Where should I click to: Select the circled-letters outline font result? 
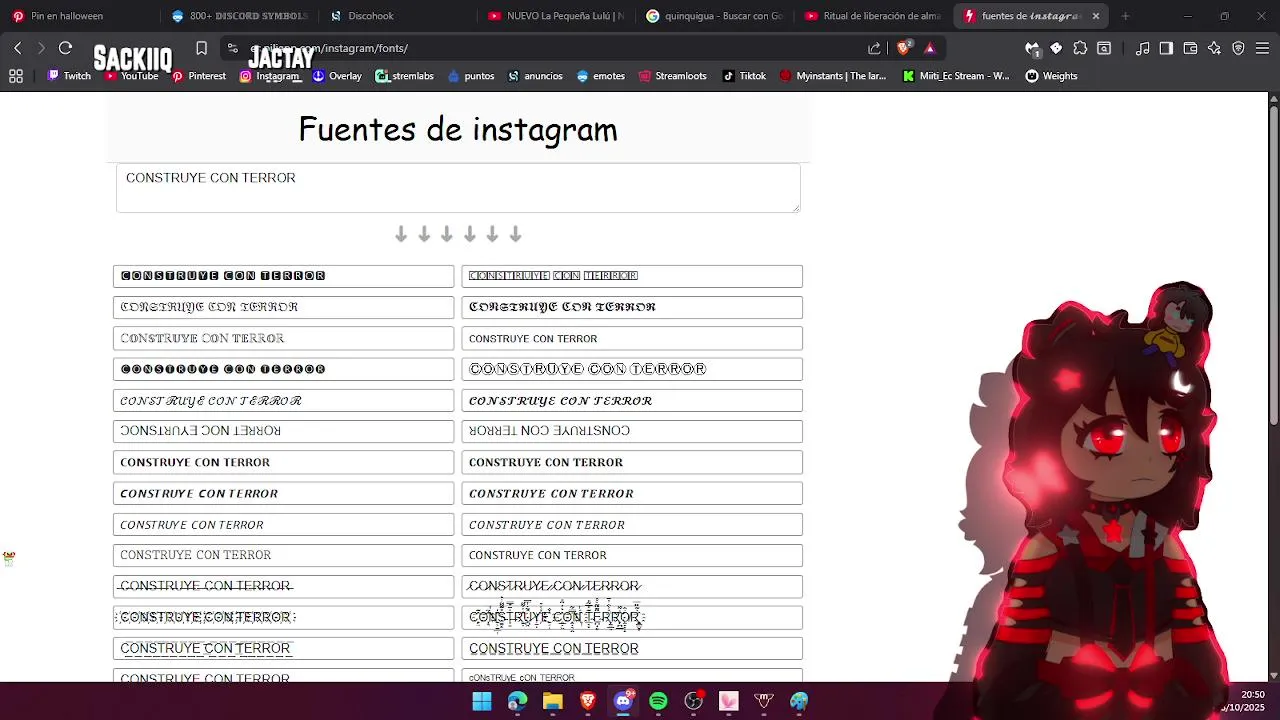(x=632, y=369)
